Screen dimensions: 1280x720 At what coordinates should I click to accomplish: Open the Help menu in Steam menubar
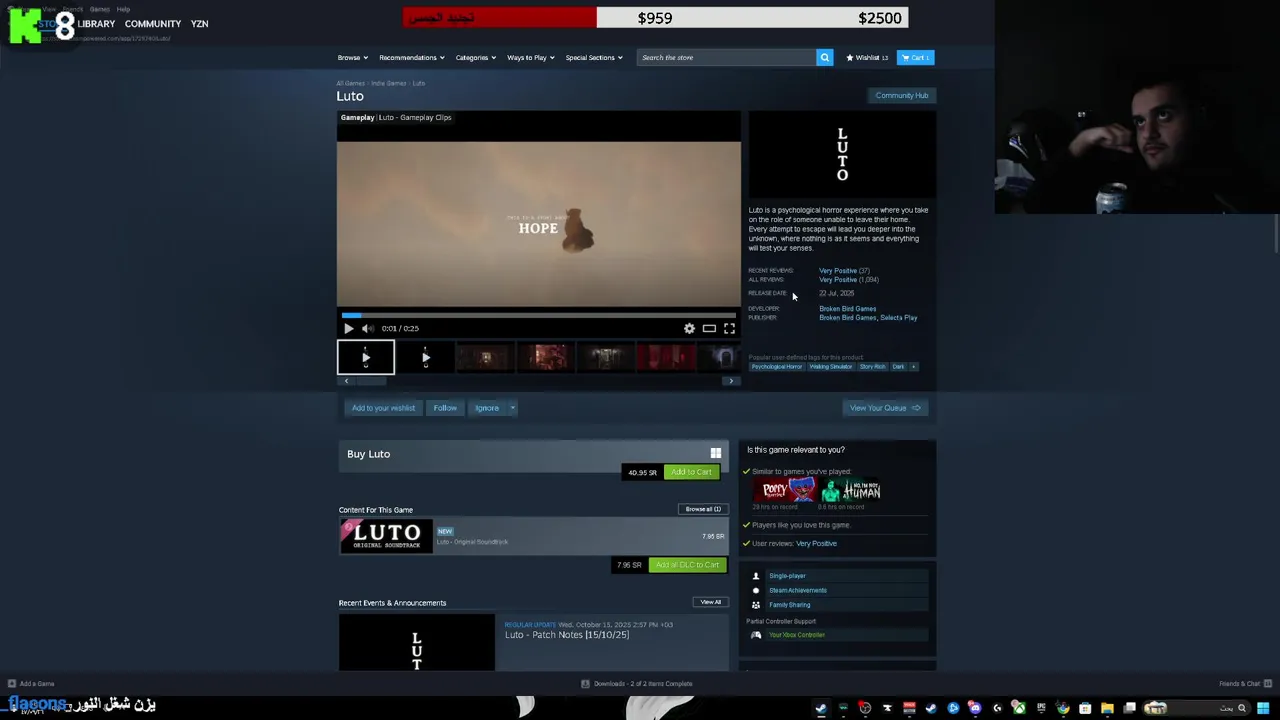pos(123,9)
